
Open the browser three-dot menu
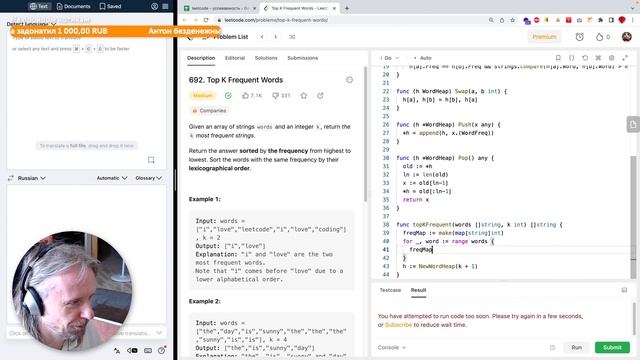click(633, 20)
